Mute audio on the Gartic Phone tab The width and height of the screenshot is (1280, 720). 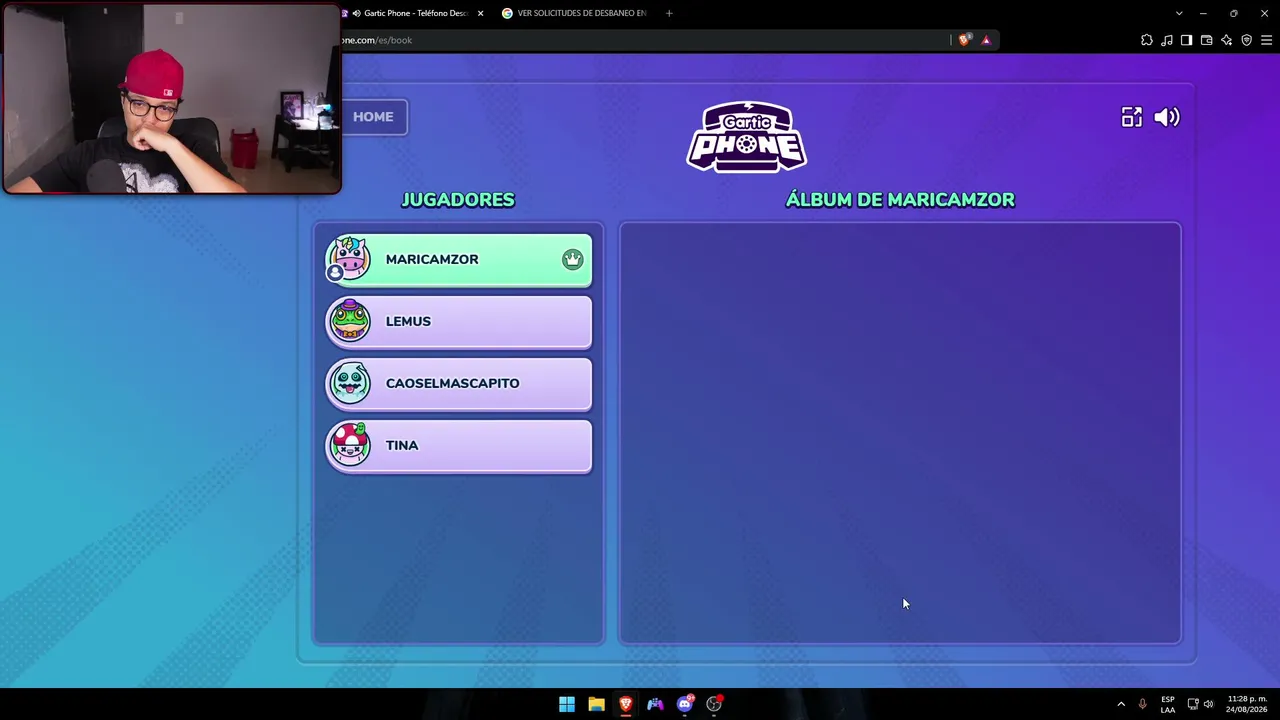(x=356, y=13)
